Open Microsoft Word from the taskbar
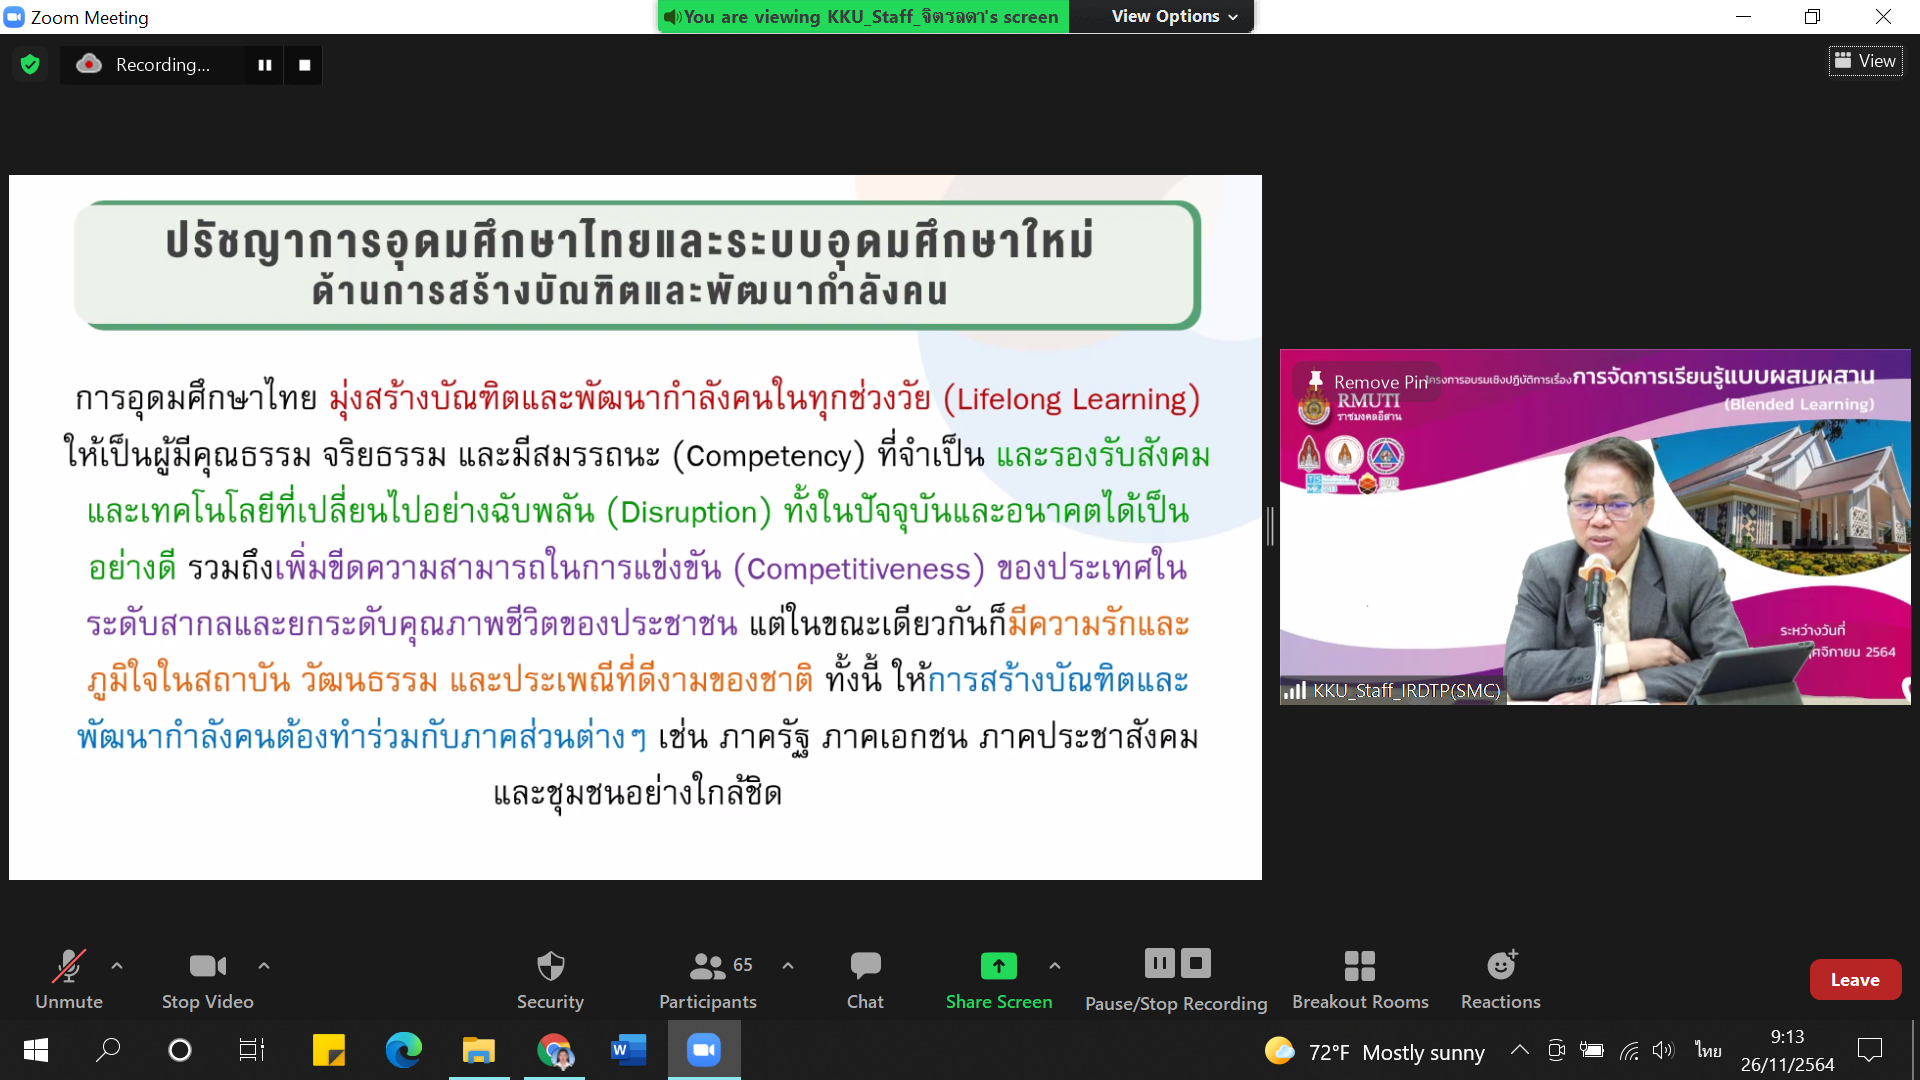The height and width of the screenshot is (1080, 1920). click(x=628, y=1050)
